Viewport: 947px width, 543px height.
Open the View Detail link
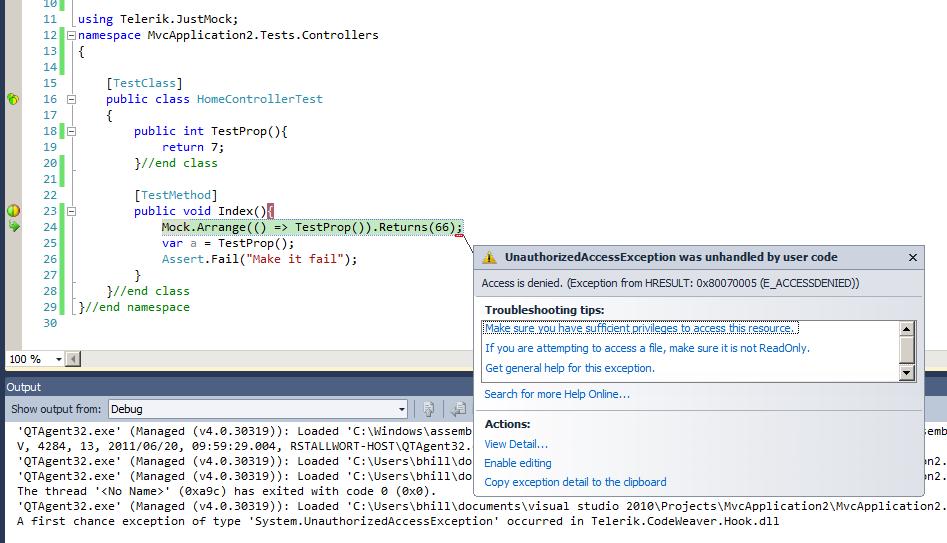pyautogui.click(x=516, y=444)
